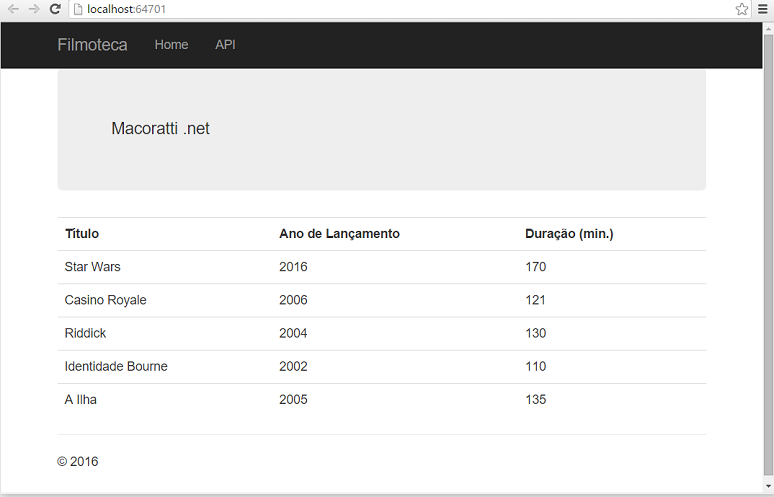Select the Casino Royale table row
This screenshot has width=774, height=497.
[x=382, y=300]
